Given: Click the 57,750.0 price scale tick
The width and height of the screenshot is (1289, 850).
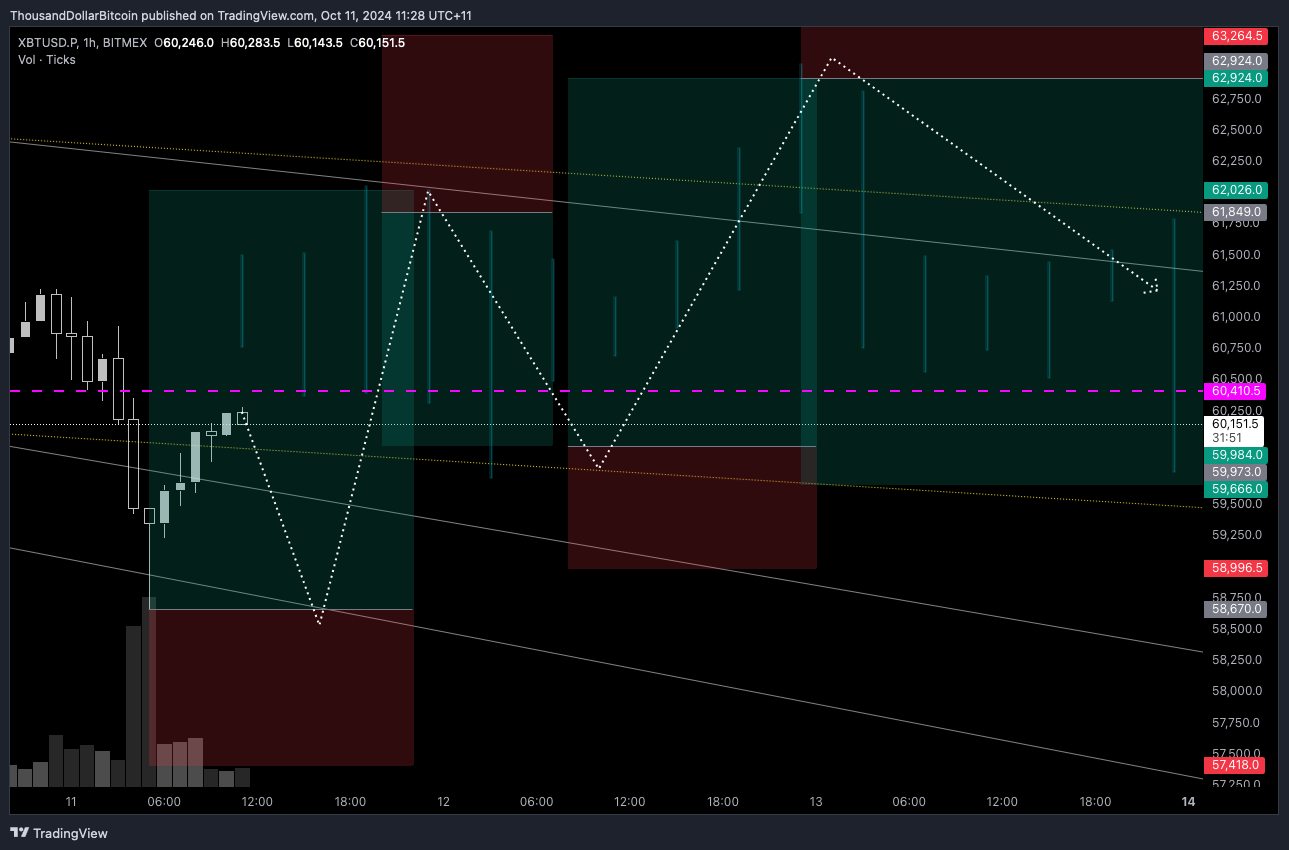Looking at the screenshot, I should [x=1237, y=723].
